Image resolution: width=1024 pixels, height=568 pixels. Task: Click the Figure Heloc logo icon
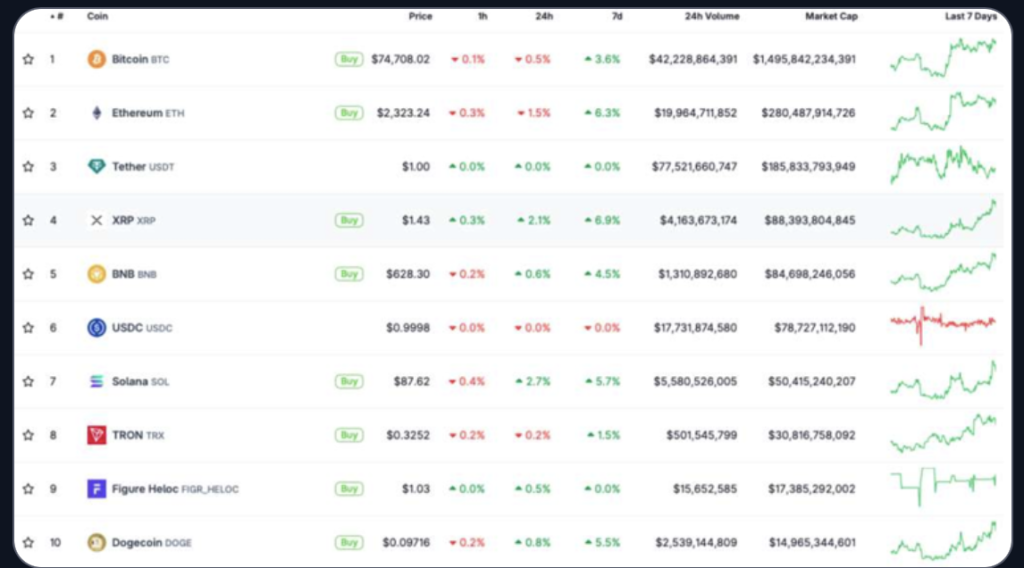[97, 489]
